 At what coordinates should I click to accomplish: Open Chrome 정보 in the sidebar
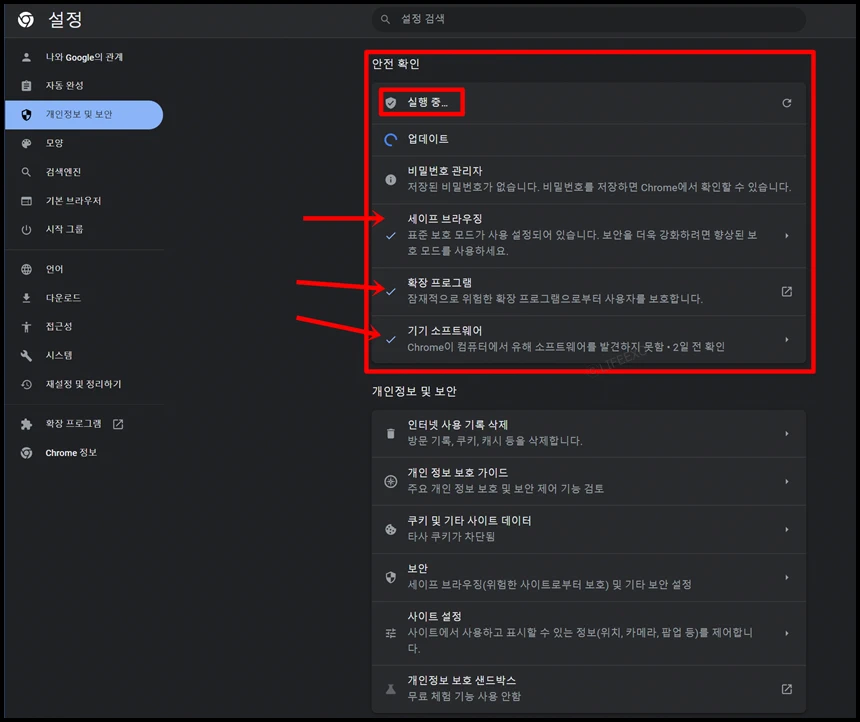coord(84,453)
